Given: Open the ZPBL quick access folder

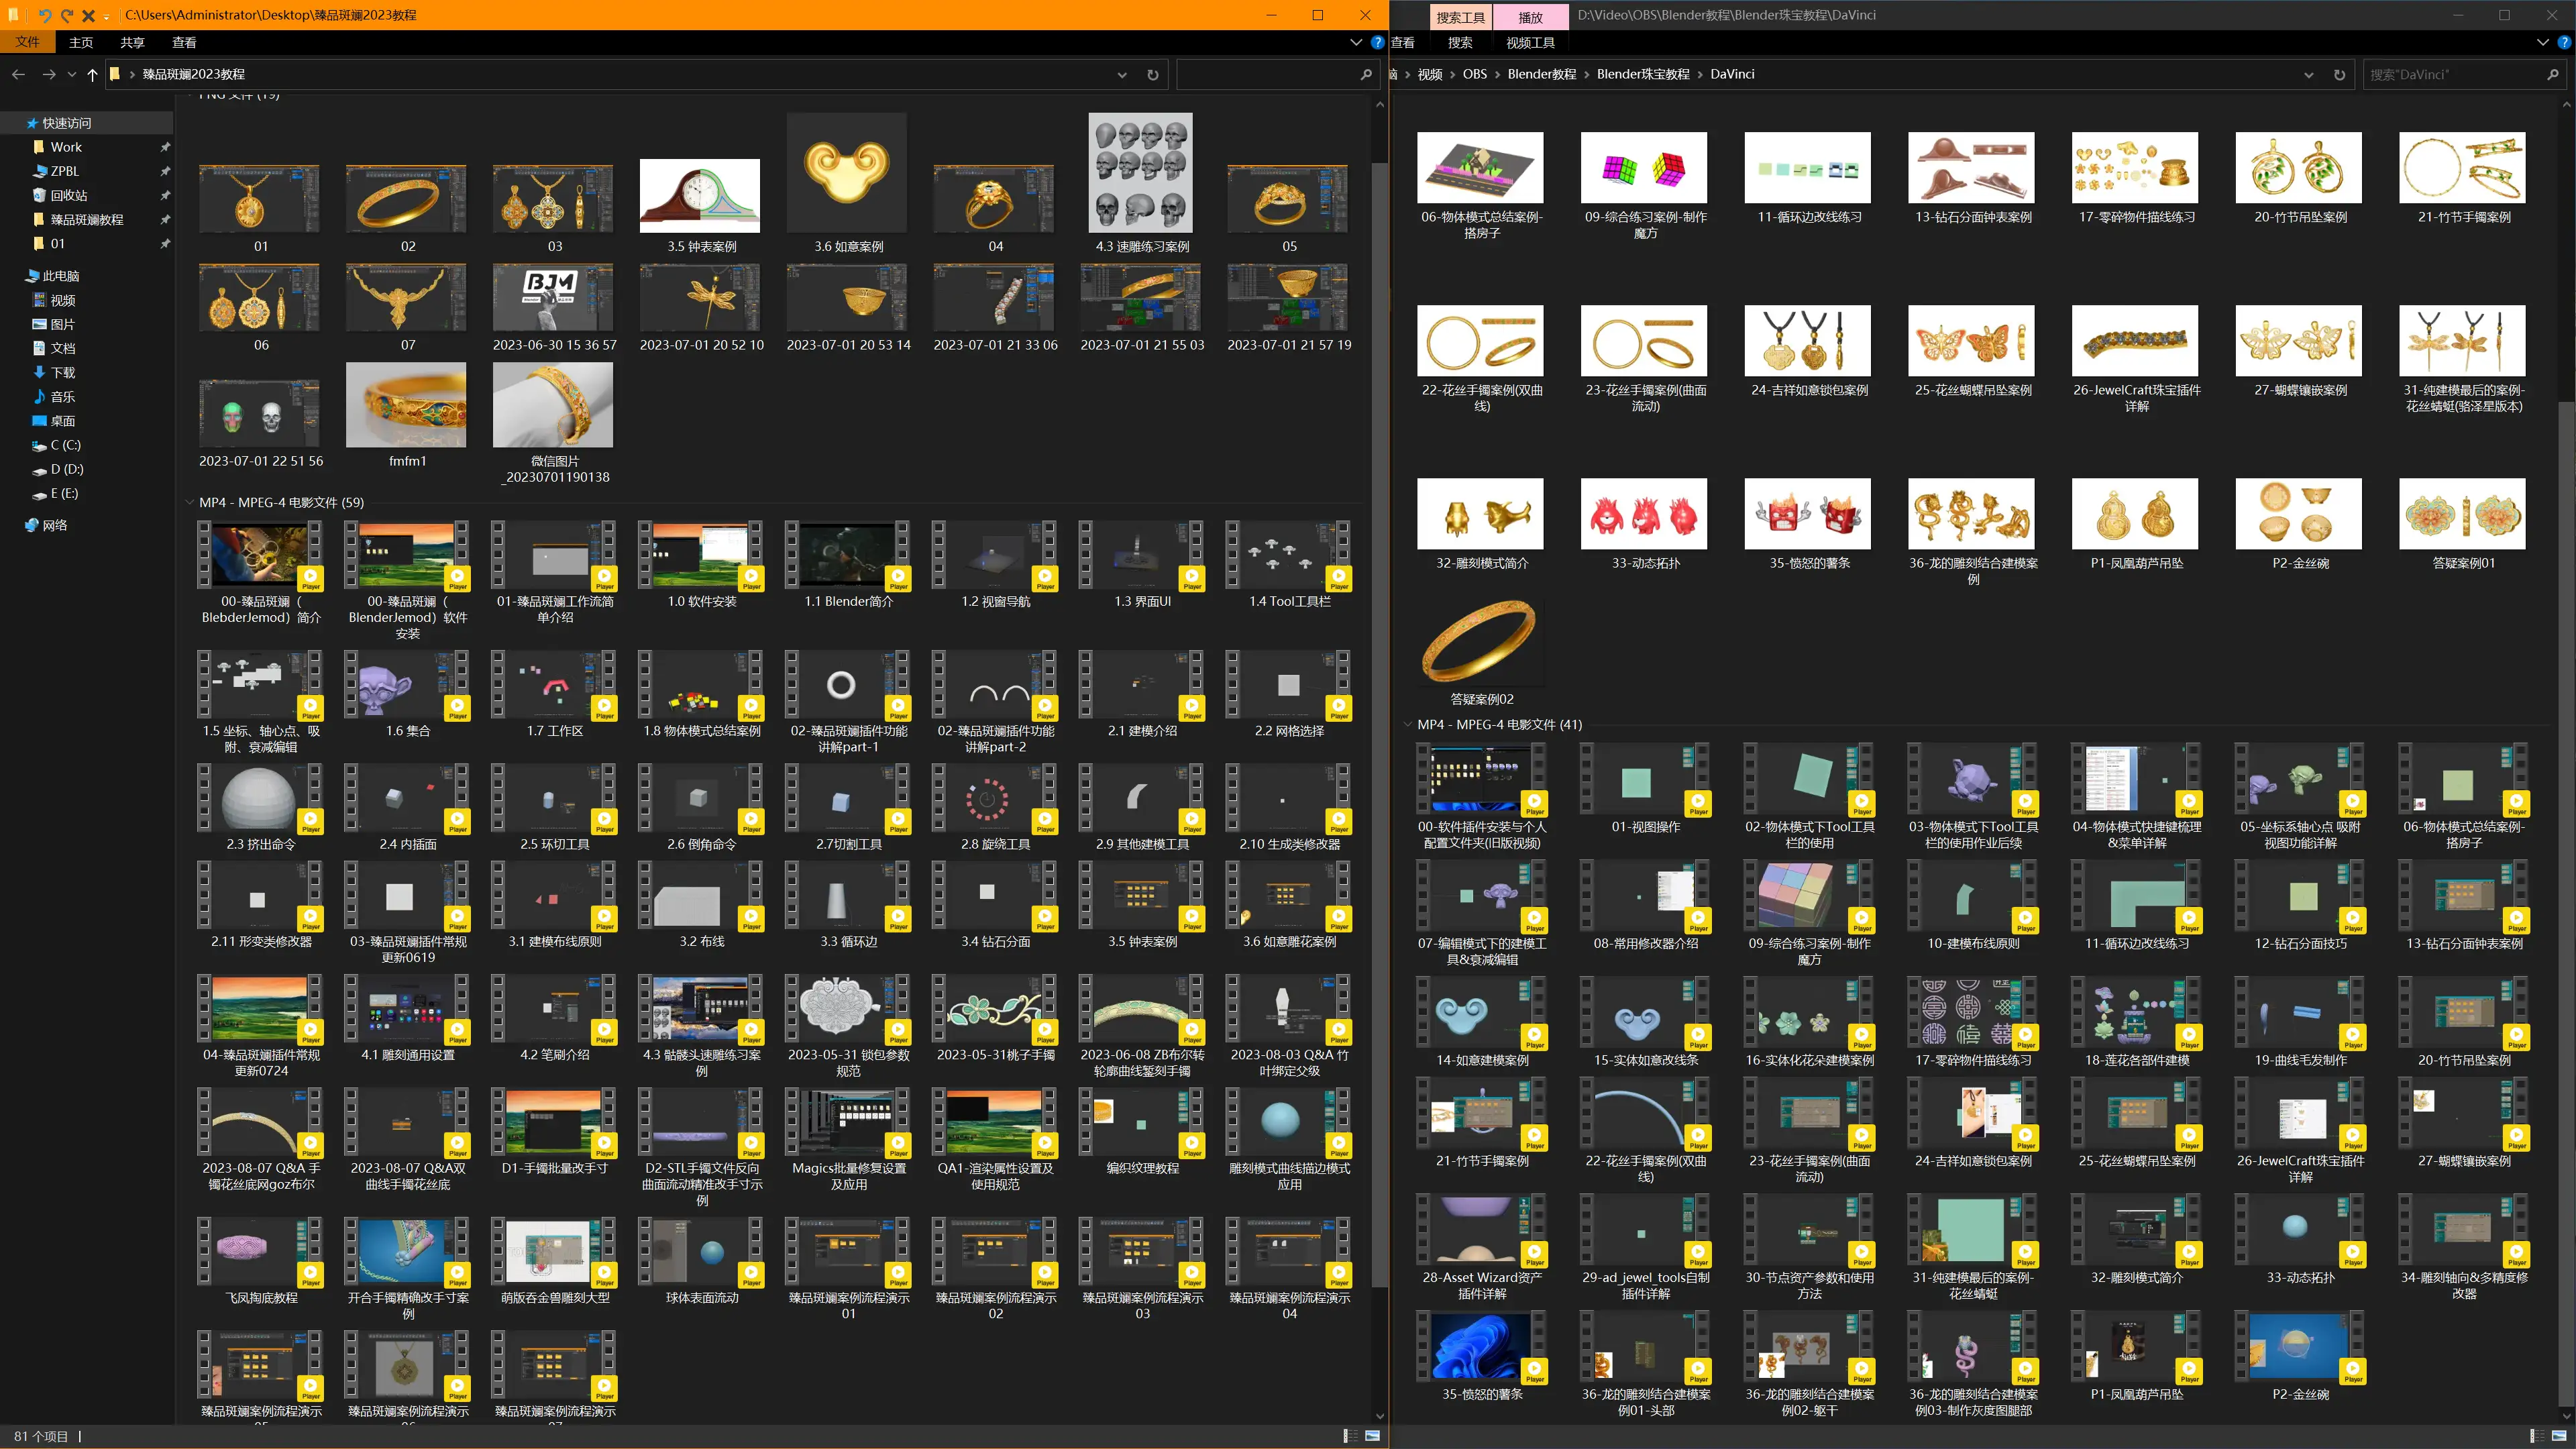Looking at the screenshot, I should [x=64, y=171].
